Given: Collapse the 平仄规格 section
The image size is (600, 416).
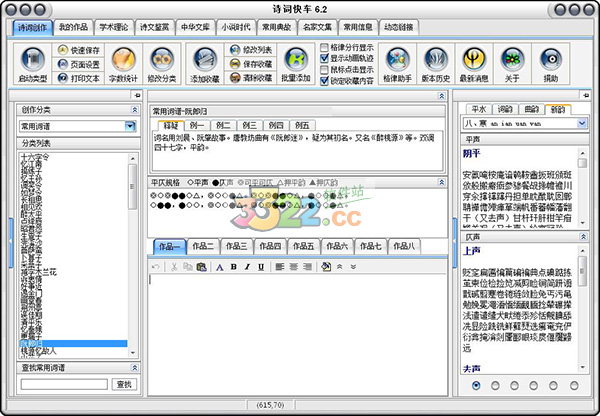Looking at the screenshot, I should pyautogui.click(x=441, y=183).
